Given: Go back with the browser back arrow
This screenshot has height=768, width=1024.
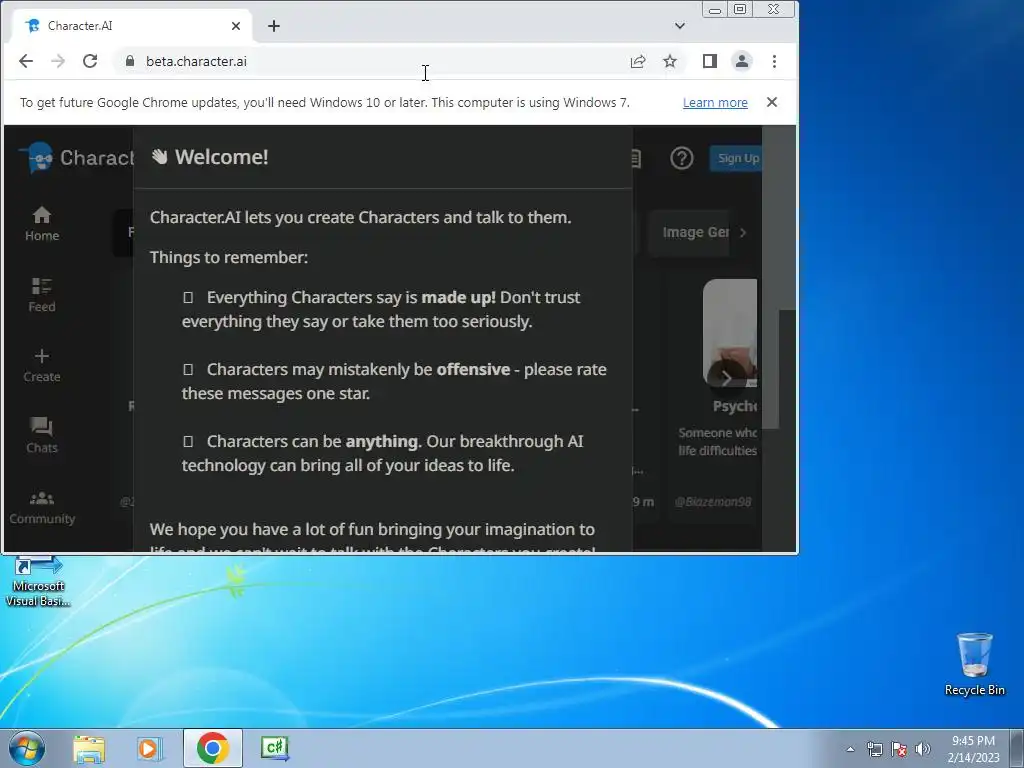Looking at the screenshot, I should (25, 61).
